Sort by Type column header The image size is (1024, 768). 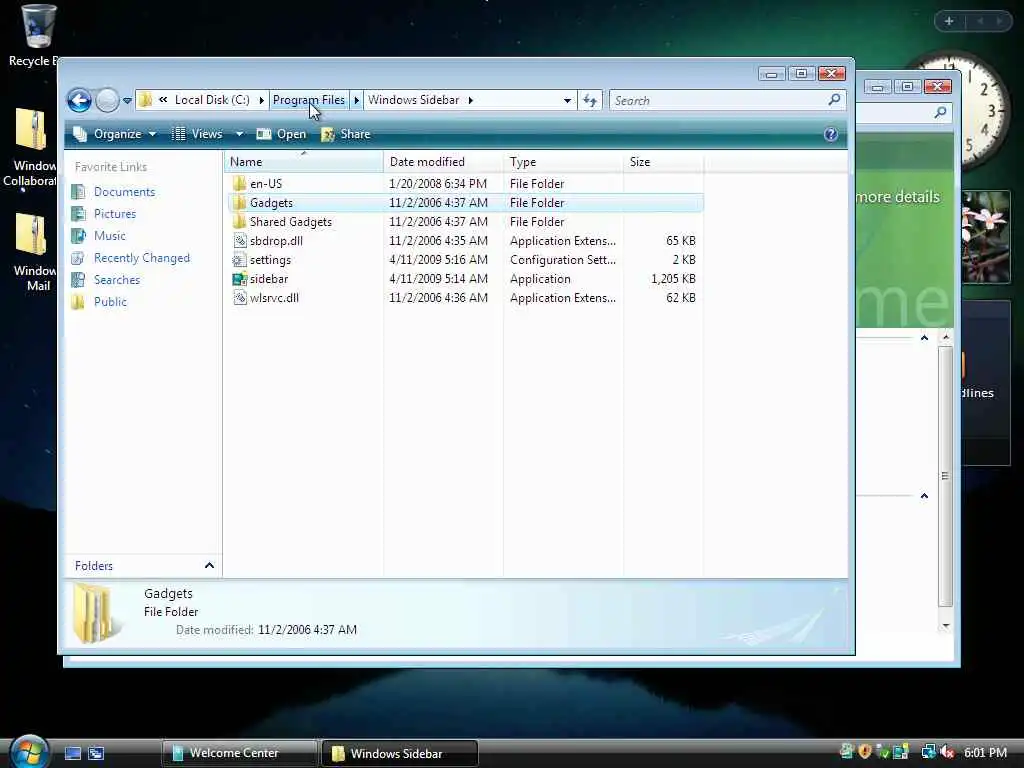[563, 162]
